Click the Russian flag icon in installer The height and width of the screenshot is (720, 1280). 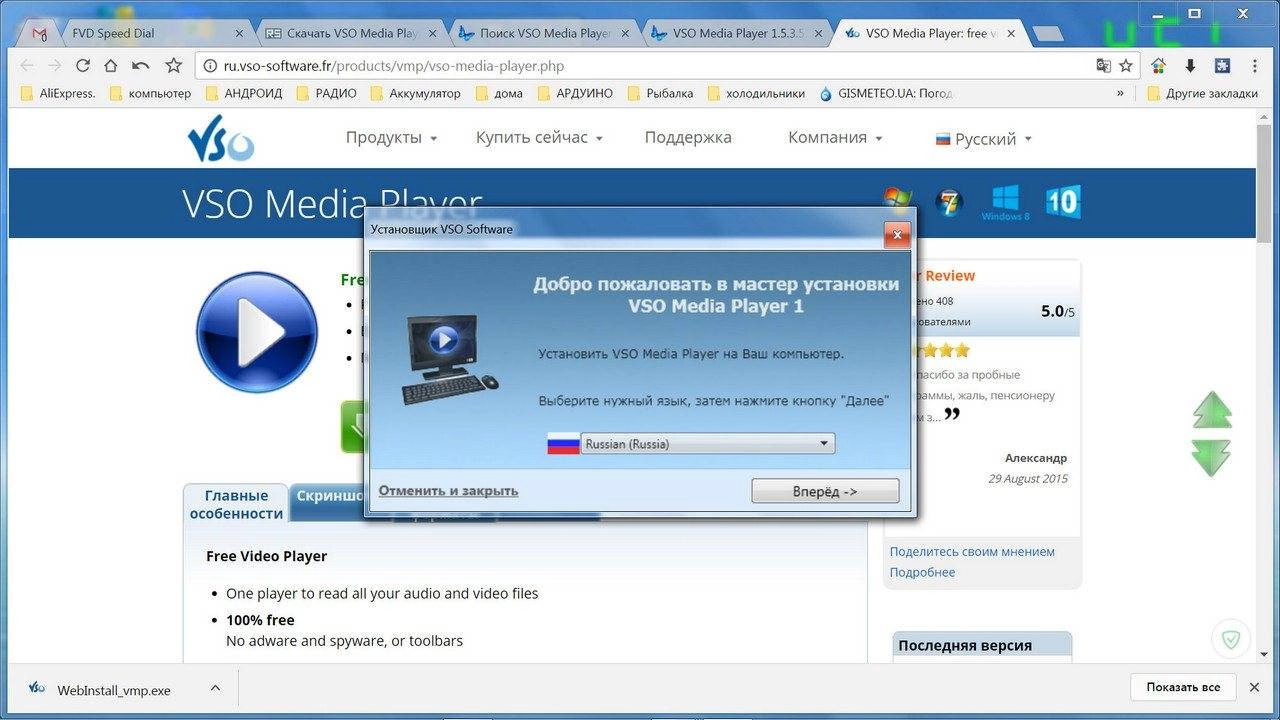(563, 443)
